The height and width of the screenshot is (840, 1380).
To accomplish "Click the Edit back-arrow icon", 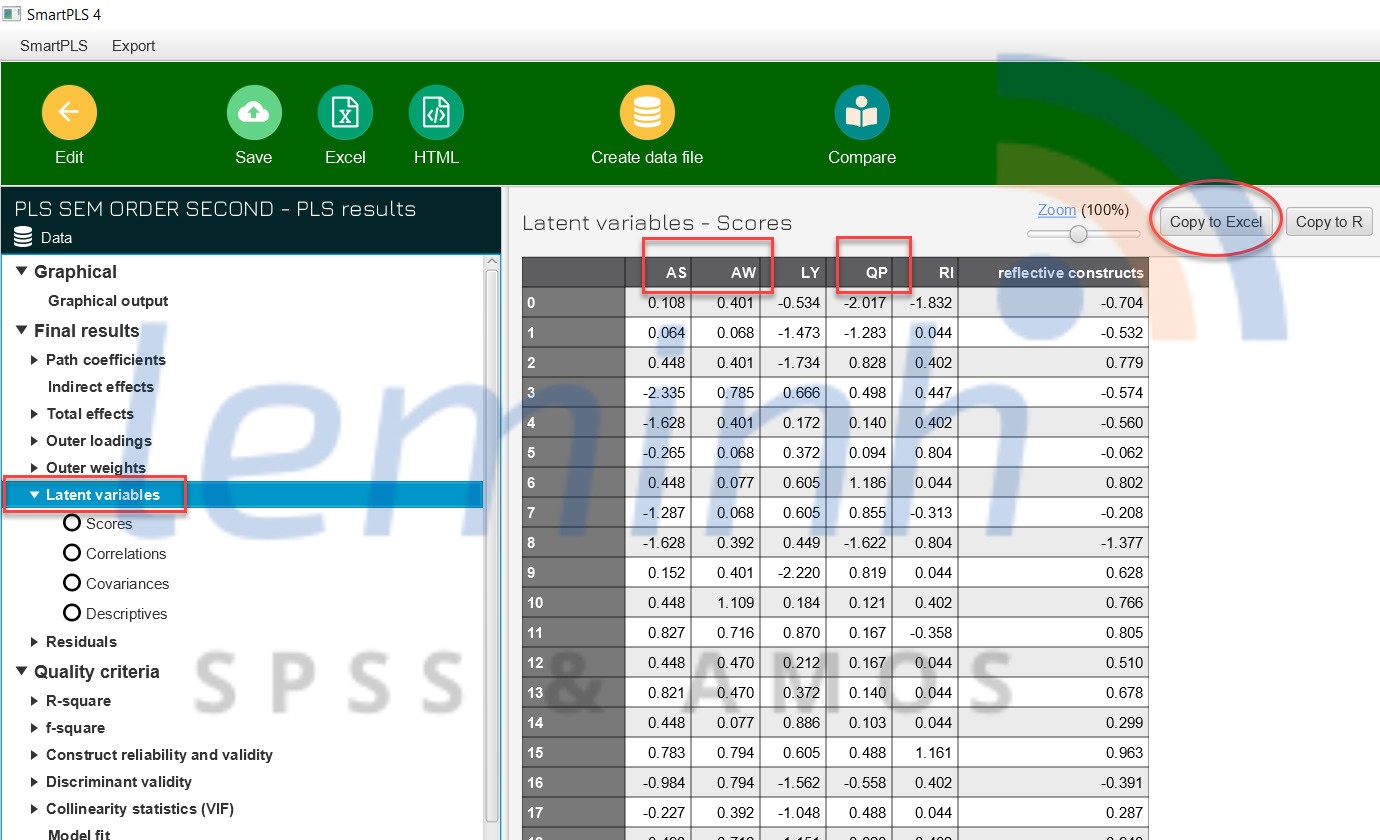I will point(69,113).
